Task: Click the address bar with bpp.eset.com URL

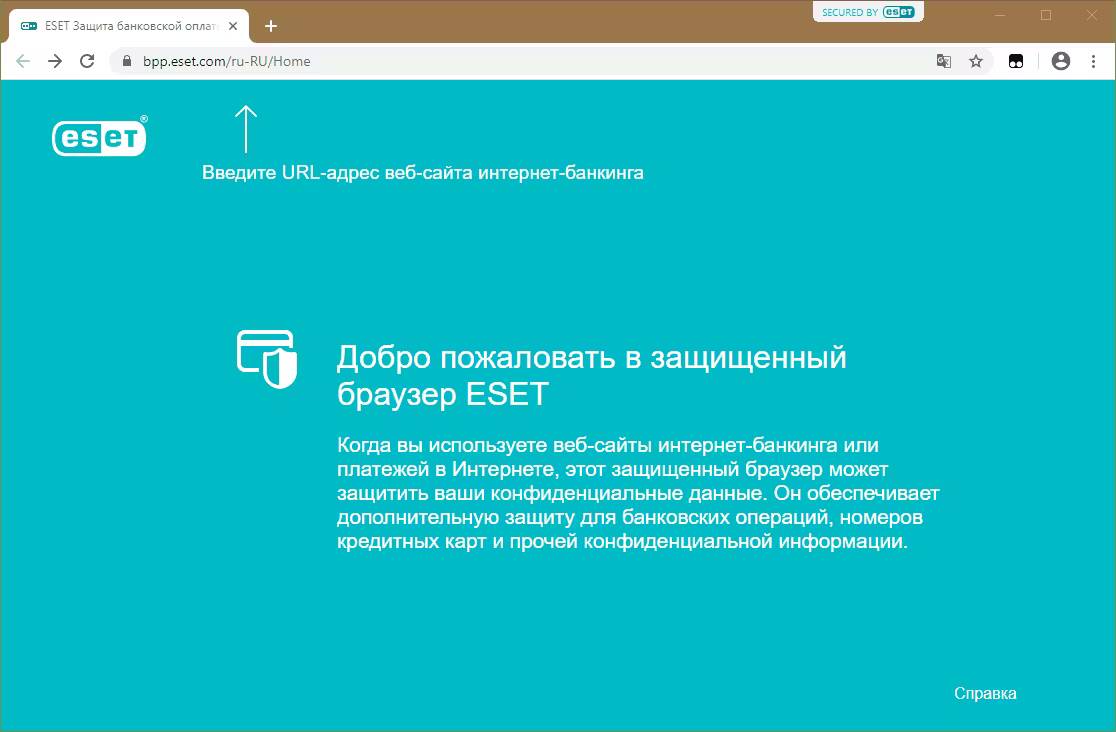Action: [552, 61]
